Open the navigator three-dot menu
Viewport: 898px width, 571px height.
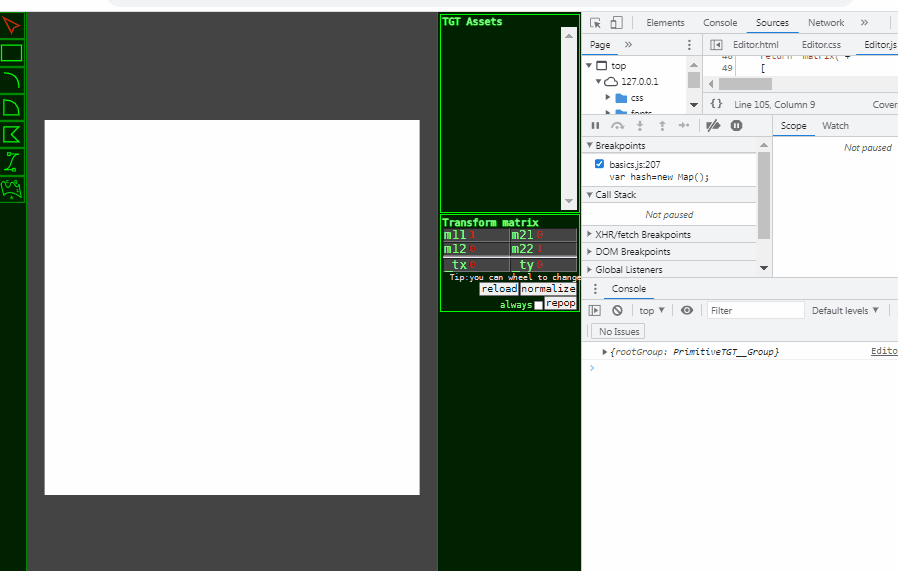[x=689, y=45]
